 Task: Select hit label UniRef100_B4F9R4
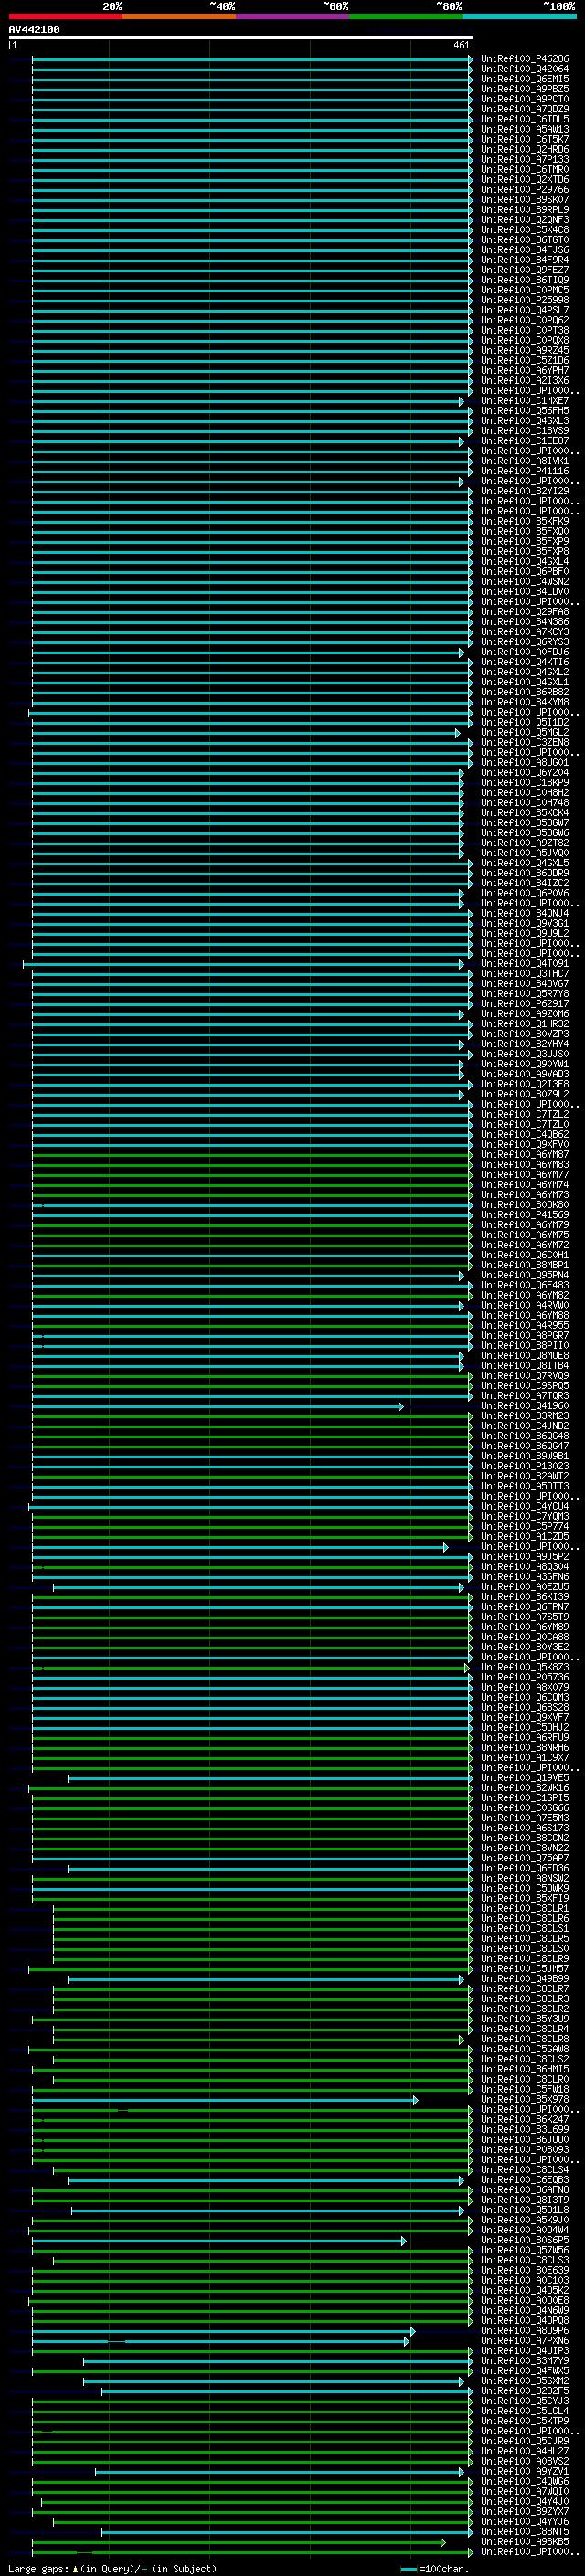click(x=525, y=260)
